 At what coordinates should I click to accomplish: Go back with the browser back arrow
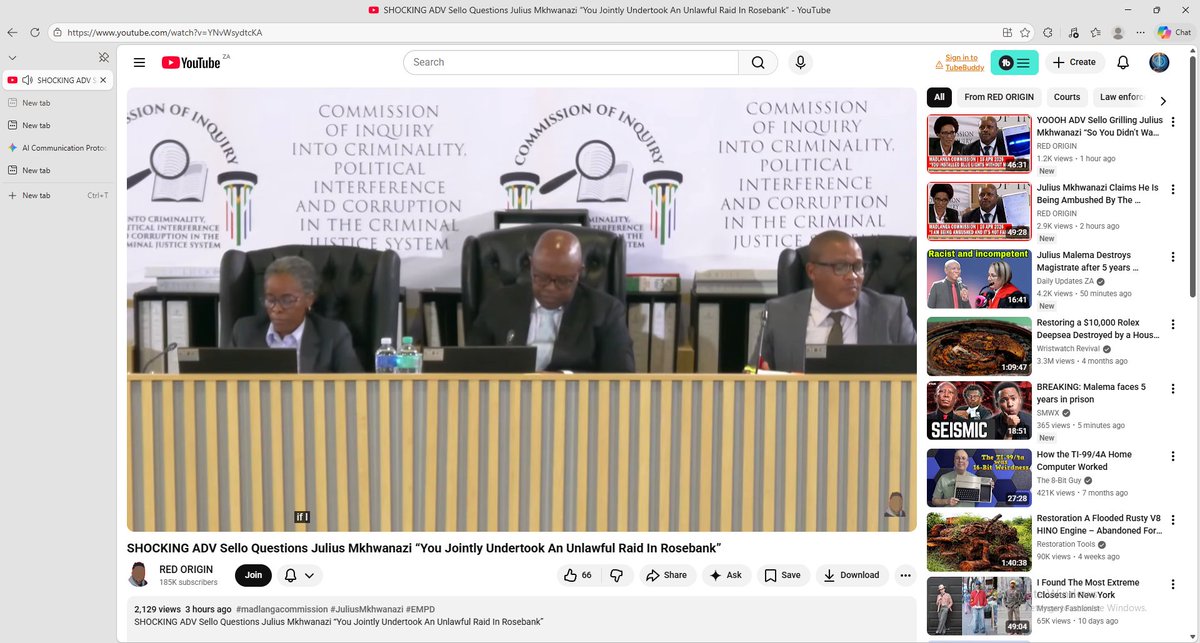point(12,32)
